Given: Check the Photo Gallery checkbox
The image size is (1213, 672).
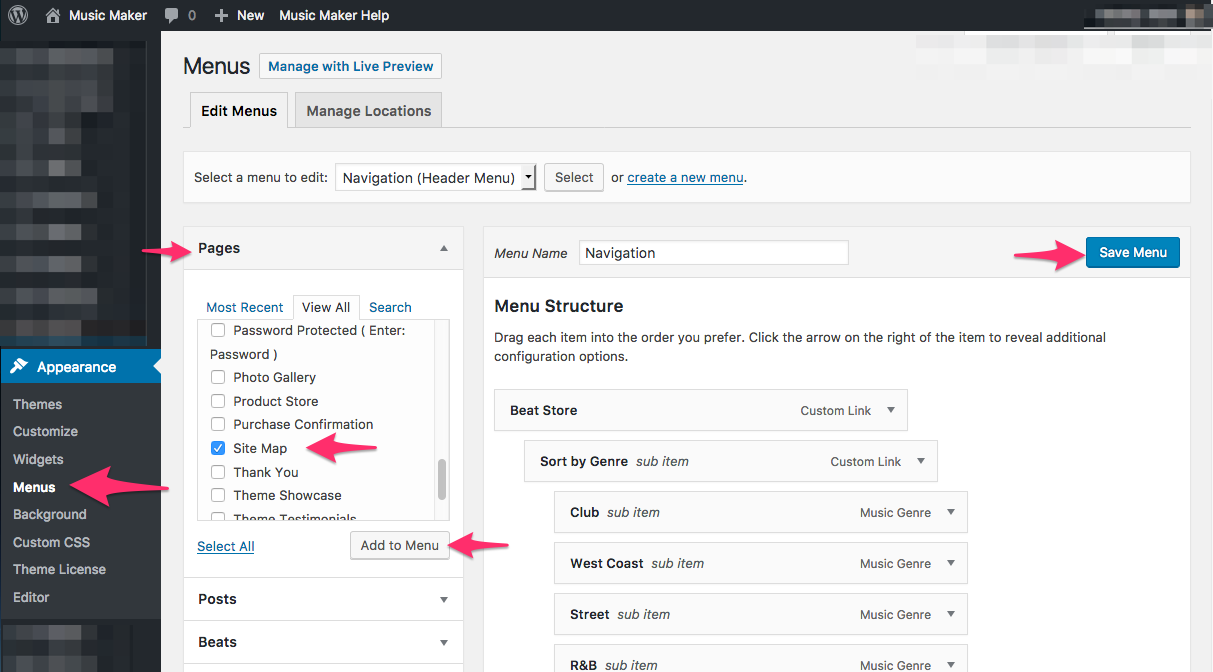Looking at the screenshot, I should coord(217,377).
